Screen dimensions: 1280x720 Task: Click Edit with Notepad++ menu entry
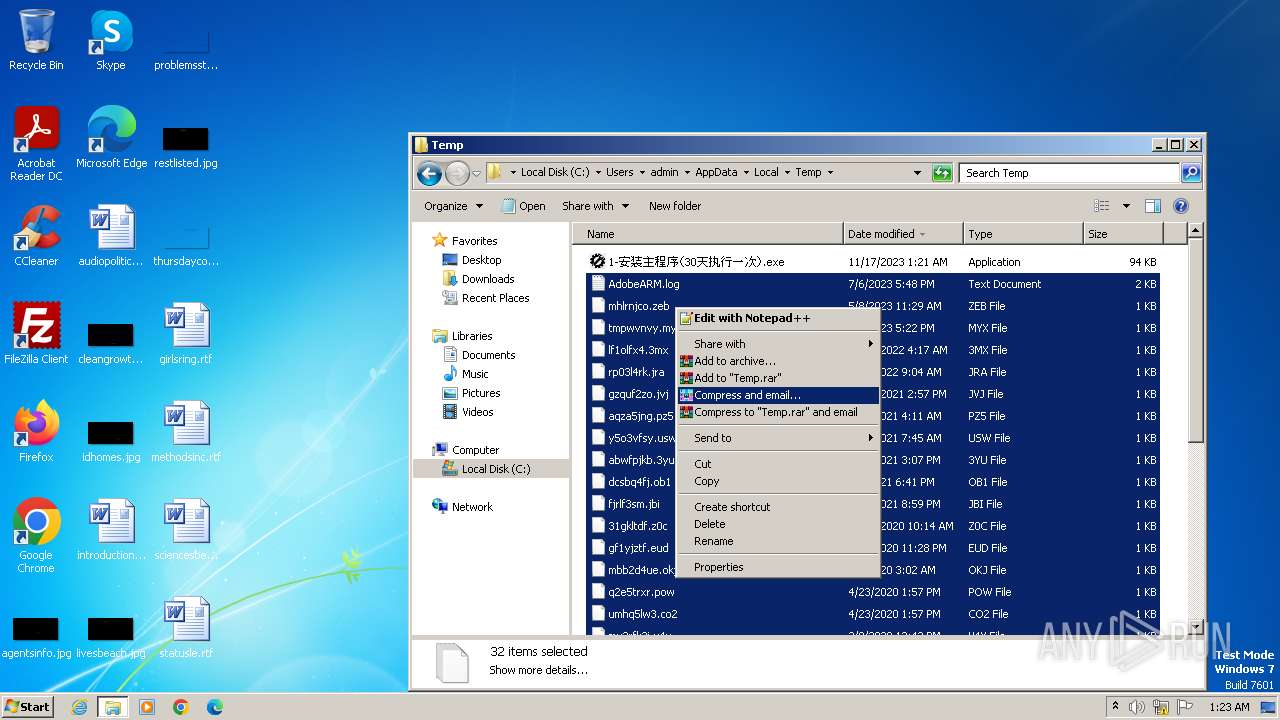[778, 318]
